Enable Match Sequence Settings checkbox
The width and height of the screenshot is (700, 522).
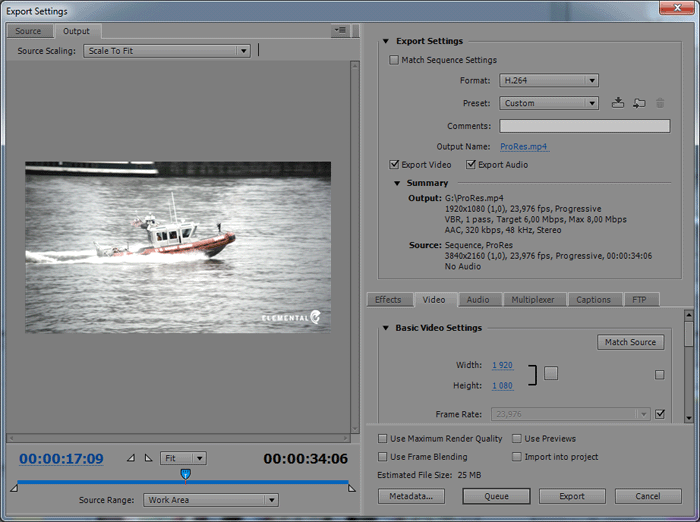(394, 60)
